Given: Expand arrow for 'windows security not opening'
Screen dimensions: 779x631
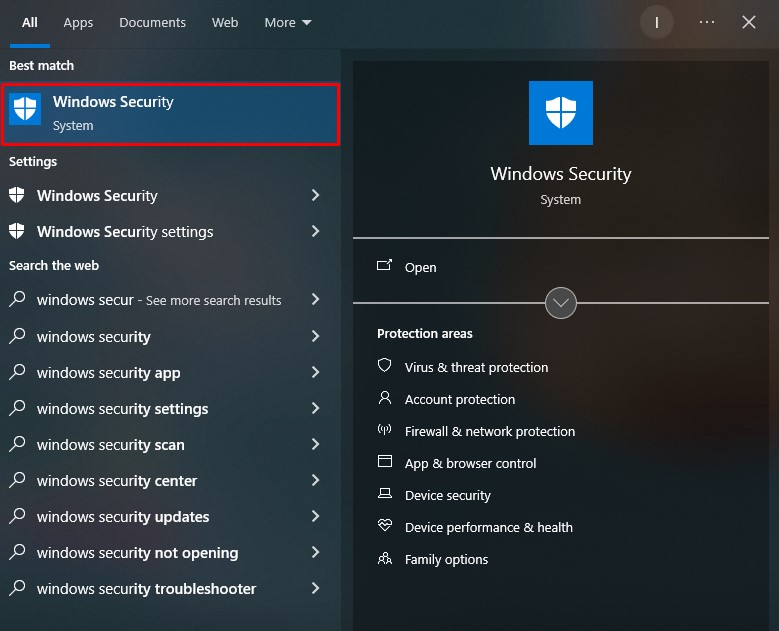Looking at the screenshot, I should pyautogui.click(x=315, y=552).
